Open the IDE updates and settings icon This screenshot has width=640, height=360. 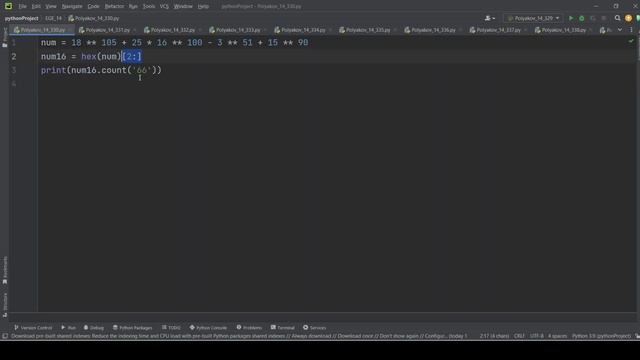[x=628, y=18]
